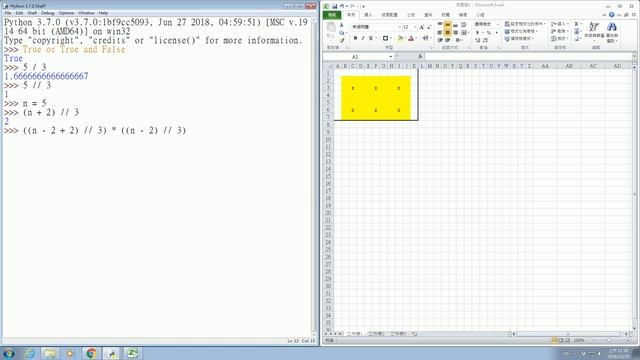Screen dimensions: 640x360
Task: Adjust the Excel zoom slider handle
Action: click(x=609, y=340)
